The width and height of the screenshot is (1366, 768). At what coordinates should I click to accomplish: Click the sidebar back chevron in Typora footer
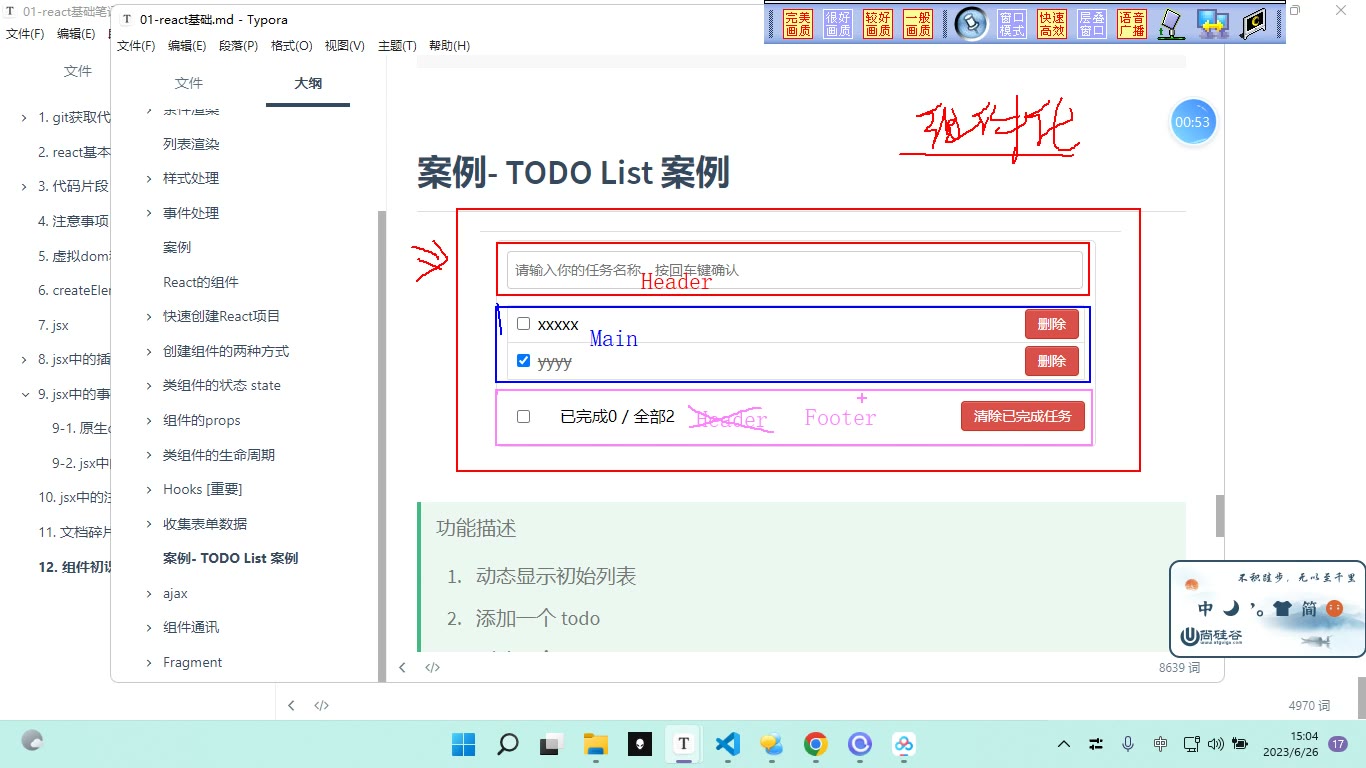[402, 668]
